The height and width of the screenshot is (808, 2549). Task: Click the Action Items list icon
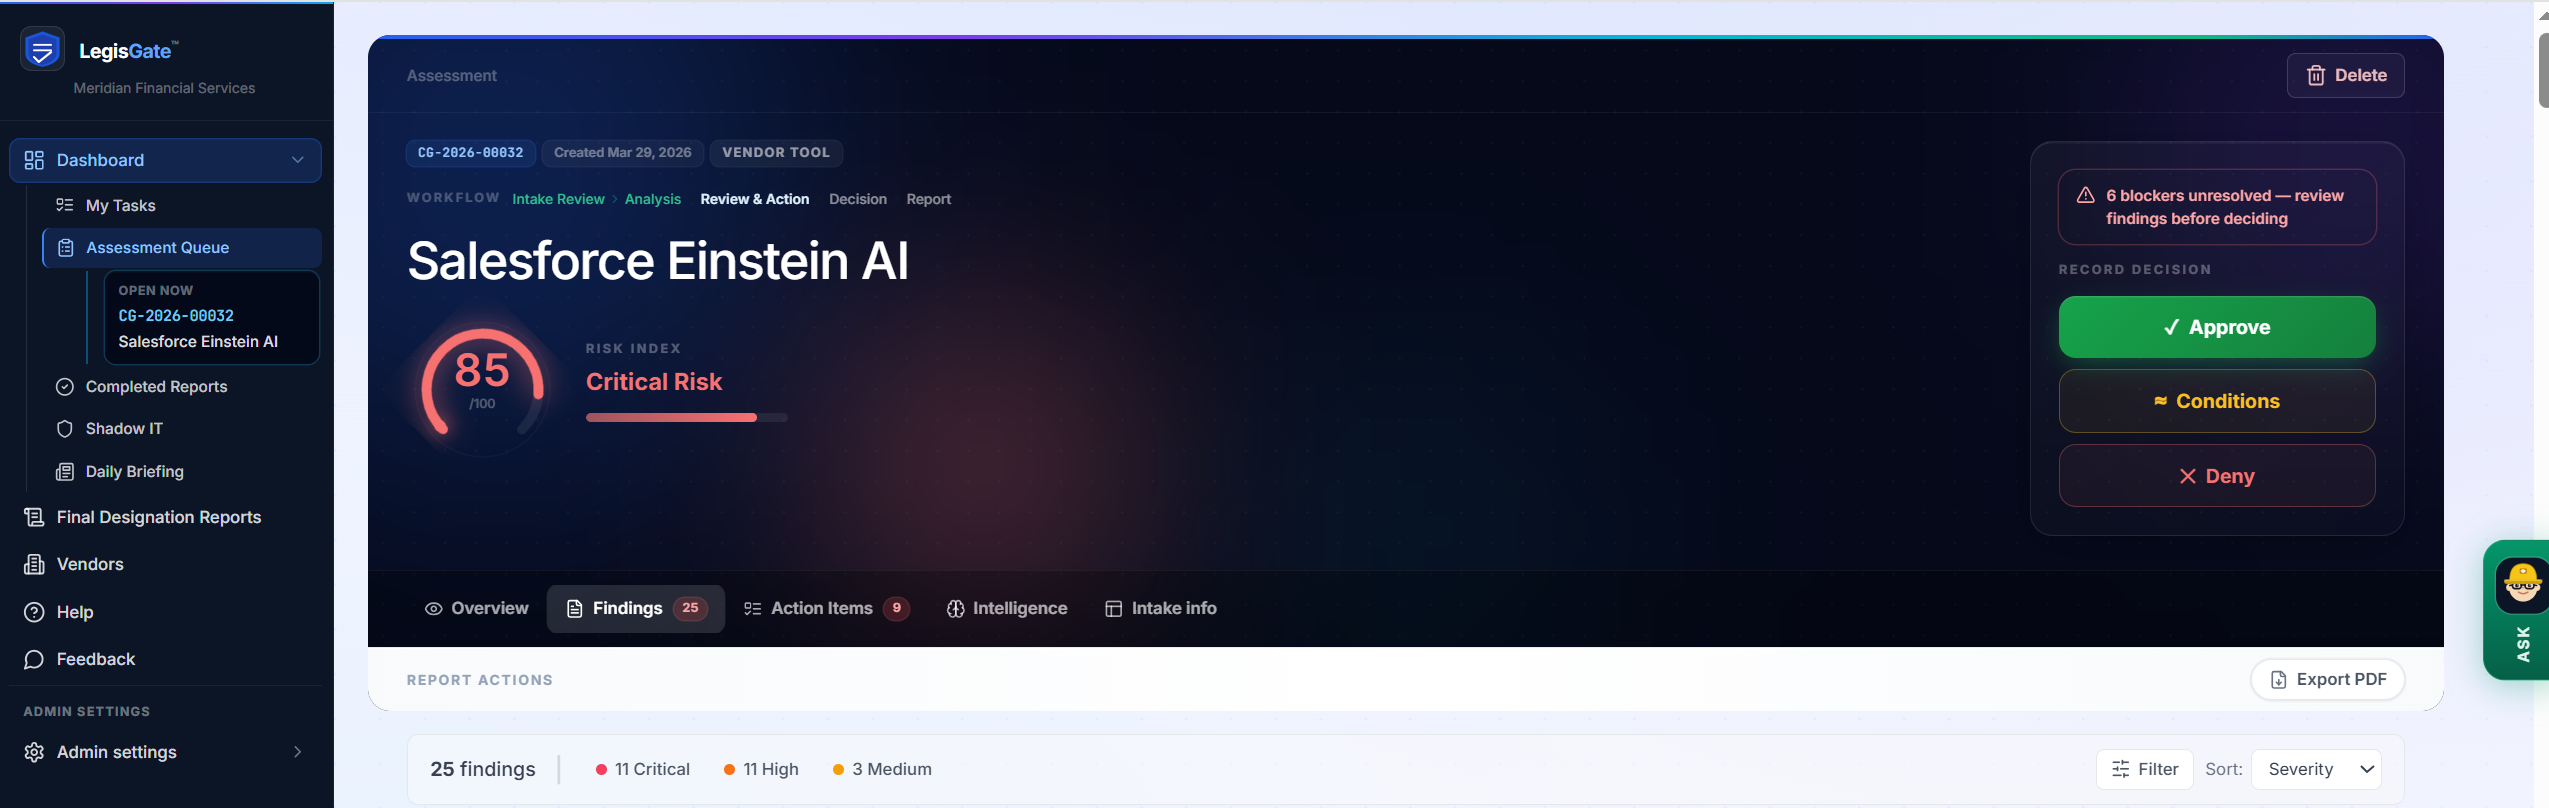click(753, 609)
